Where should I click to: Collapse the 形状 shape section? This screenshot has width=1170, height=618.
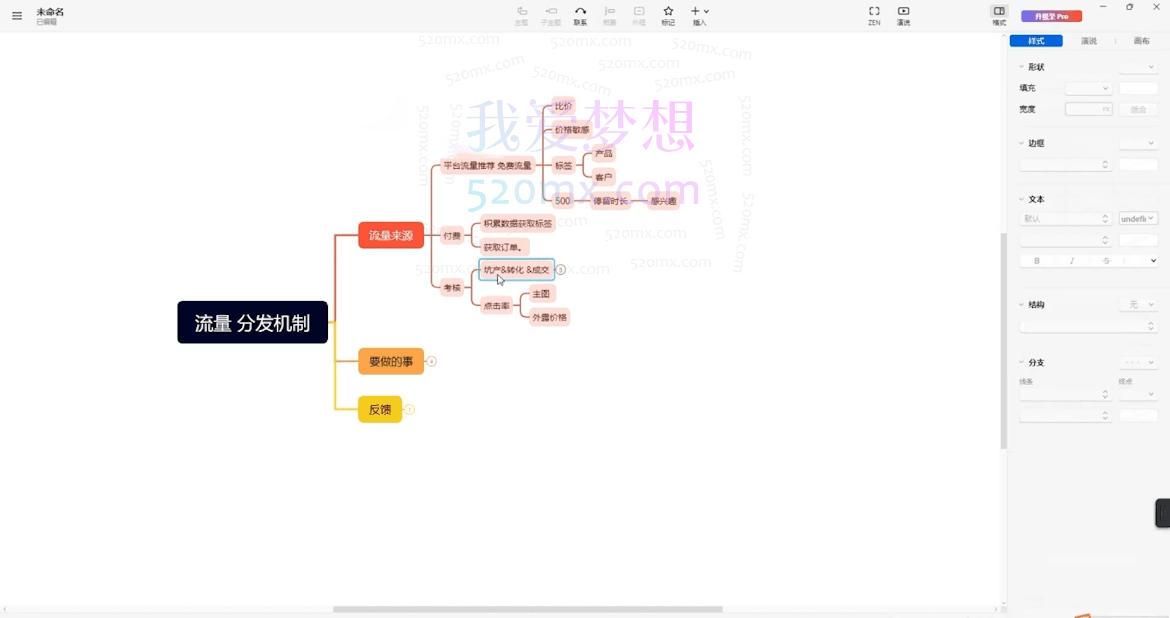1021,67
